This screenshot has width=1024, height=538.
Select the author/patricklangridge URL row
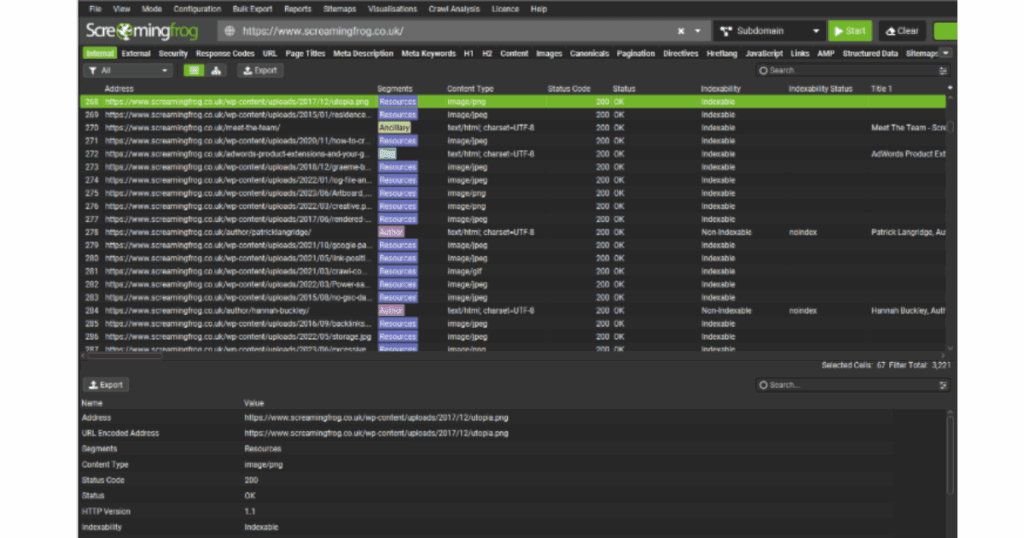point(513,232)
